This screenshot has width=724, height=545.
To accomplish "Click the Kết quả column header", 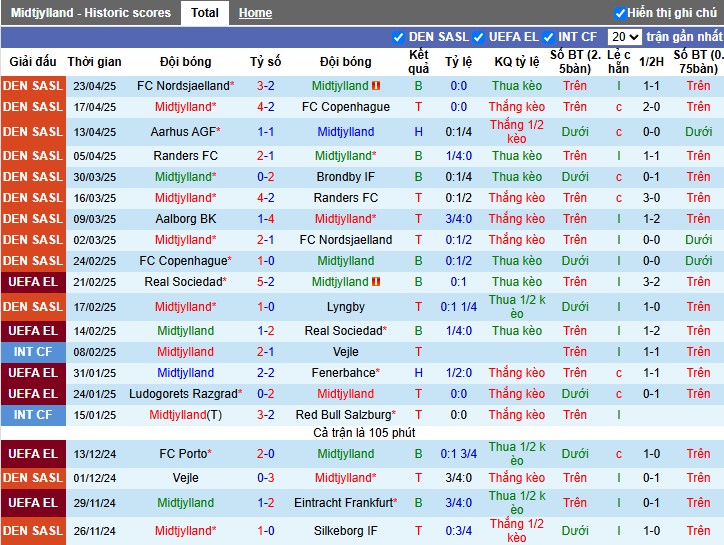I will (x=418, y=62).
